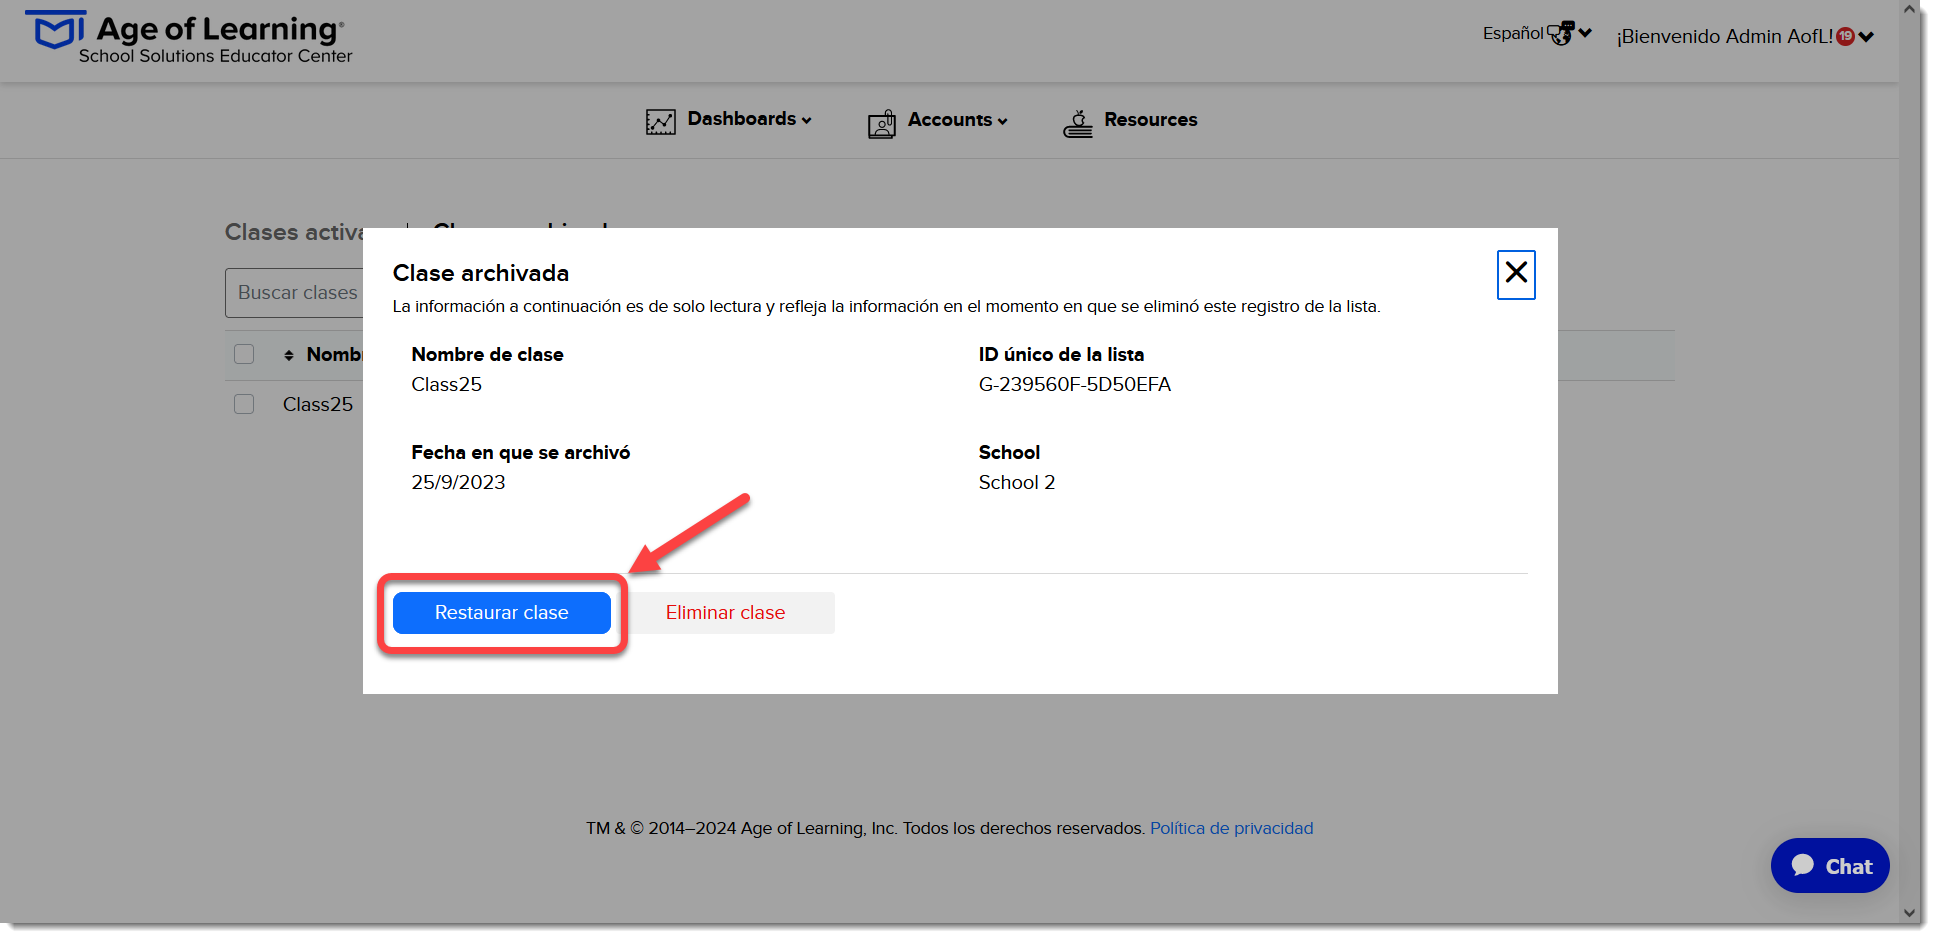Viewport: 1935px width, 938px height.
Task: Click the Eliminar clase button
Action: (726, 613)
